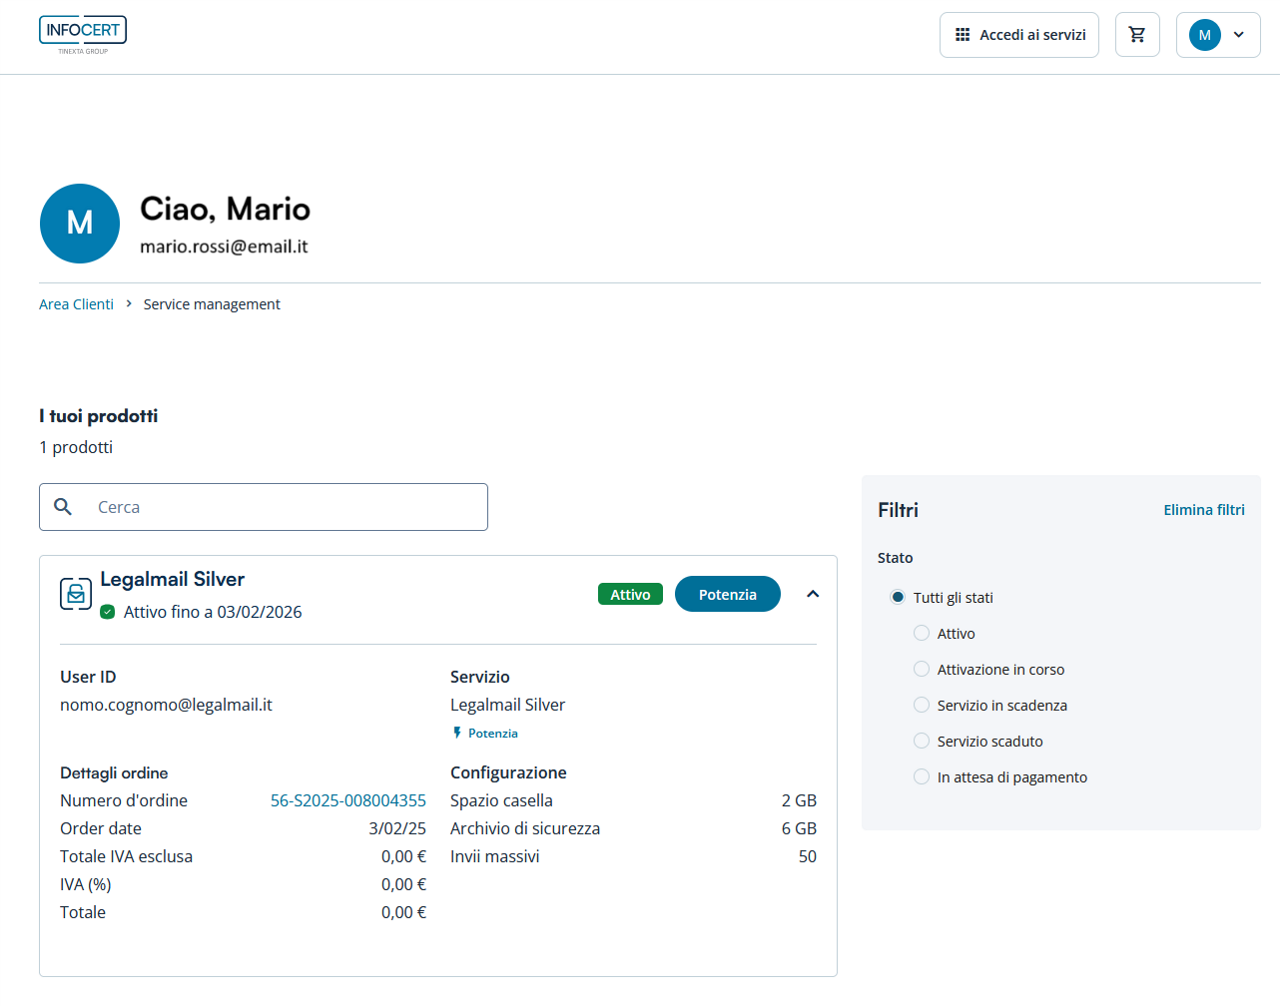
Task: Choose the Servizio scaduto filter
Action: tap(922, 741)
